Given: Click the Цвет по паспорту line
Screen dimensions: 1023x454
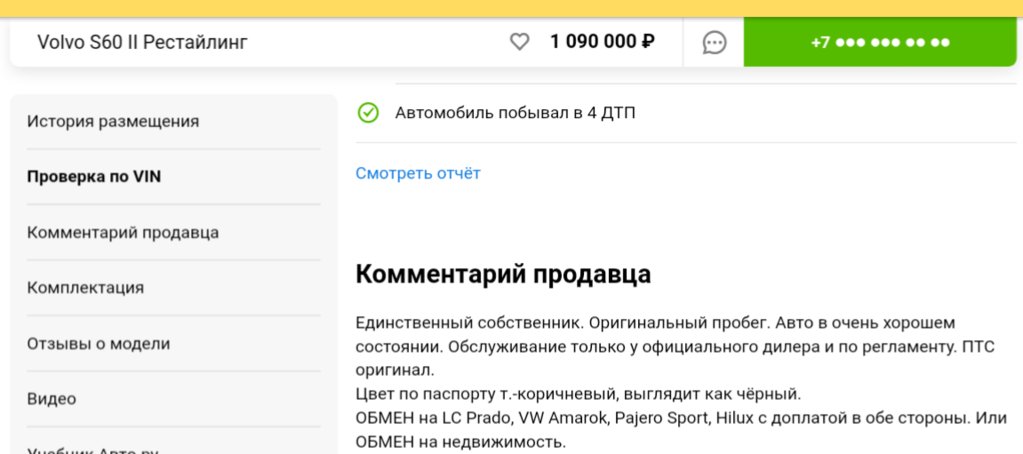Looking at the screenshot, I should point(577,395).
